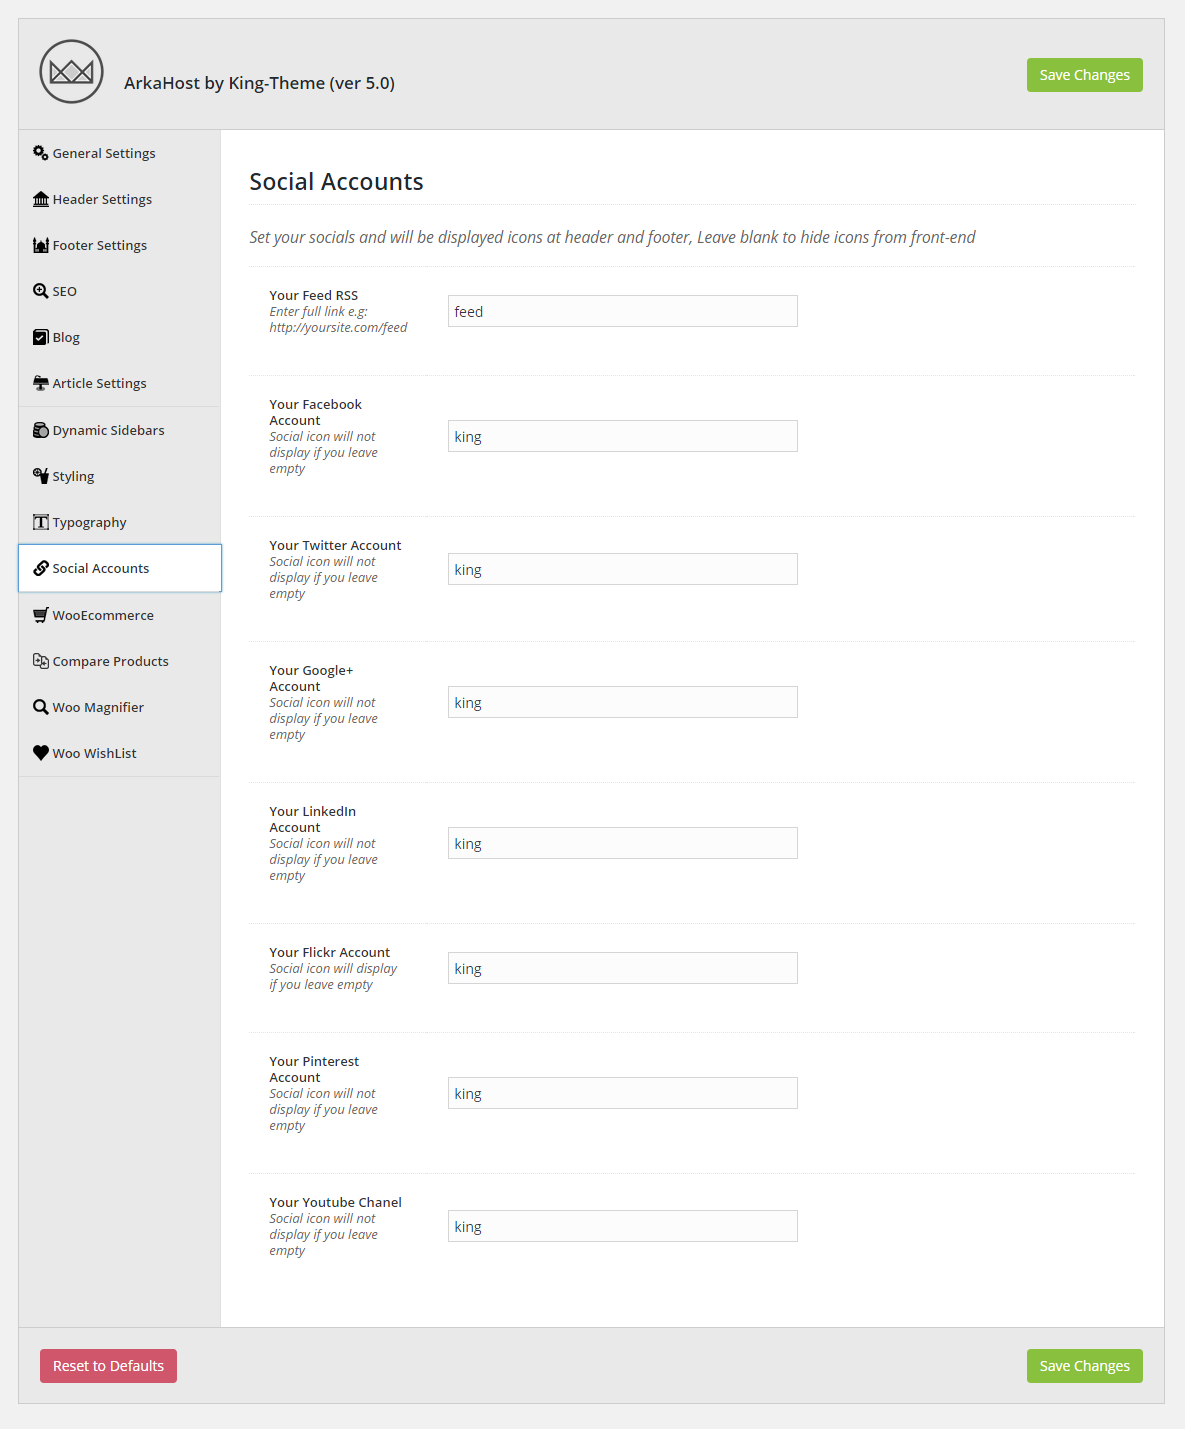This screenshot has width=1185, height=1429.
Task: Click into the Twitter Account field
Action: 623,569
